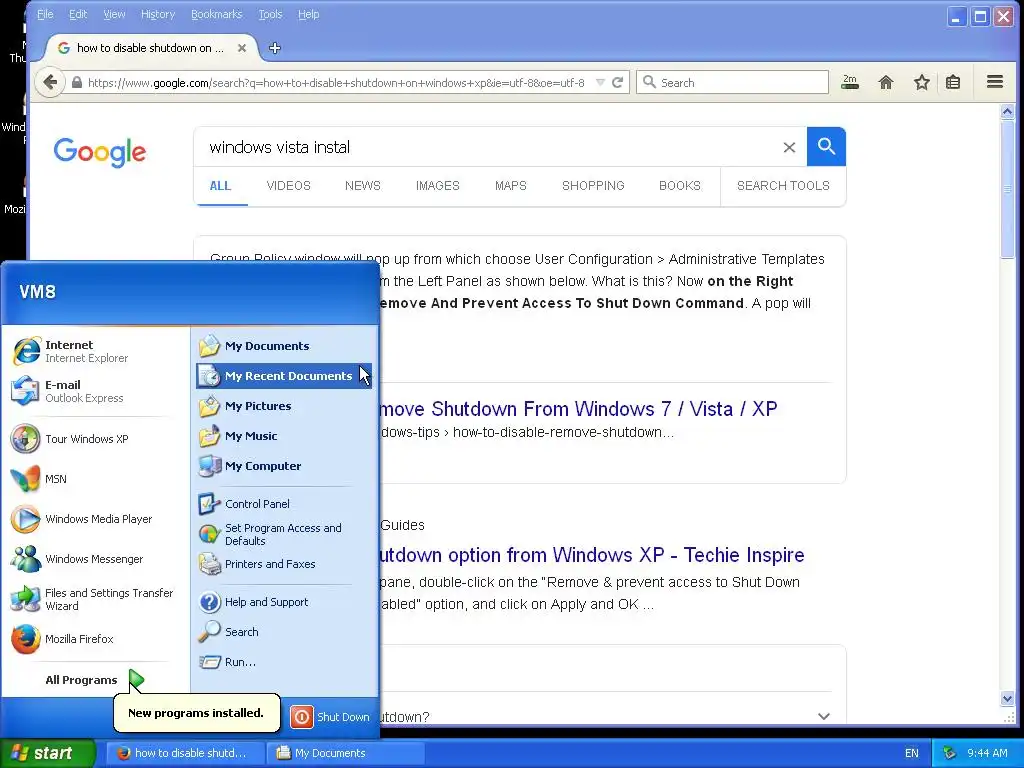Open the Edit menu
The width and height of the screenshot is (1024, 768).
pos(78,14)
